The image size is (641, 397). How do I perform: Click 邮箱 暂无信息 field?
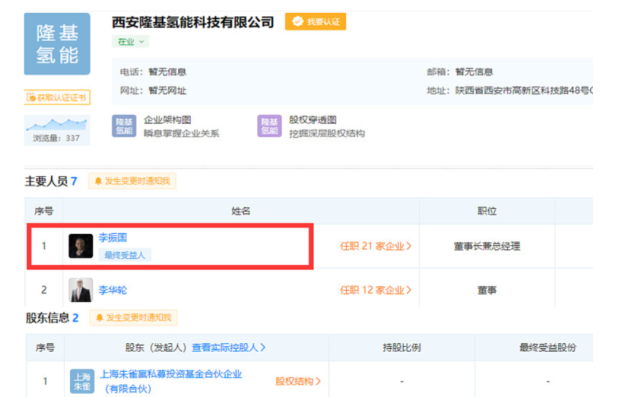[x=460, y=72]
